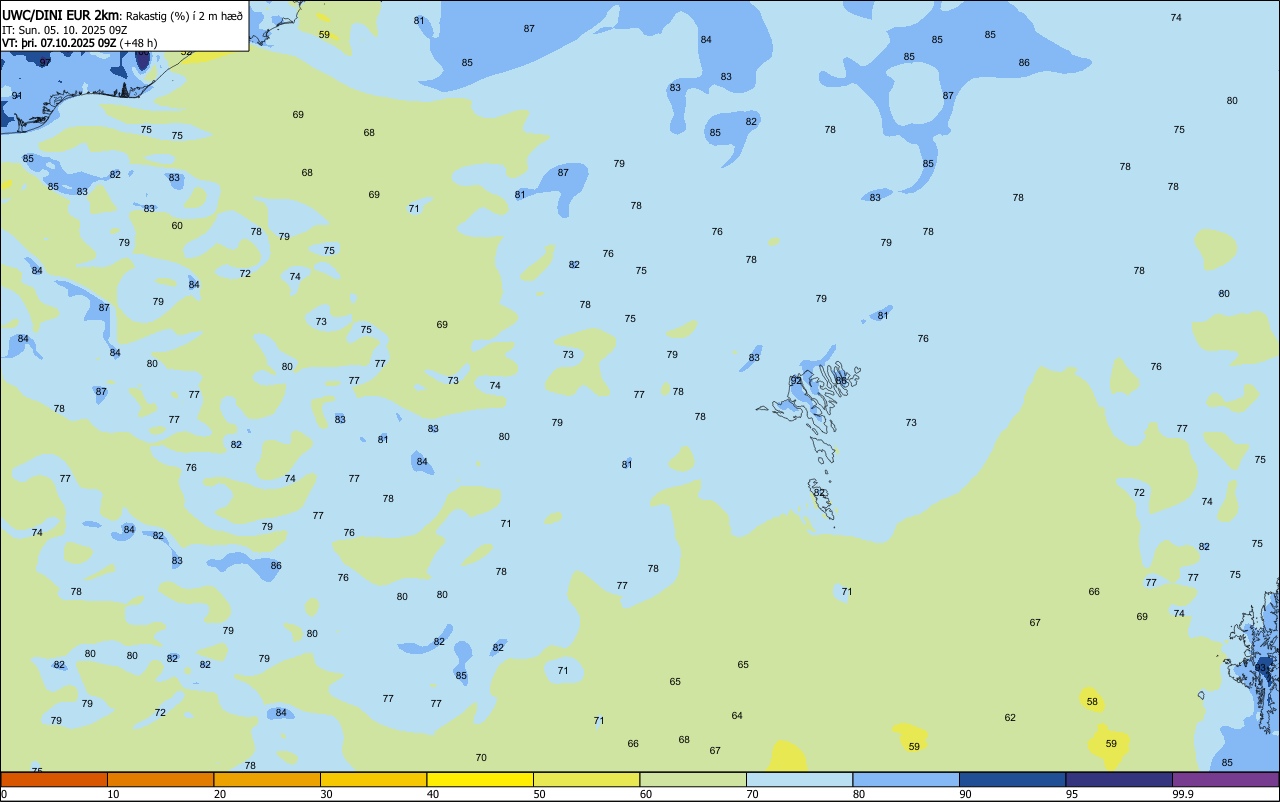
Task: Click value 82 on southern Faroe island
Action: point(820,493)
